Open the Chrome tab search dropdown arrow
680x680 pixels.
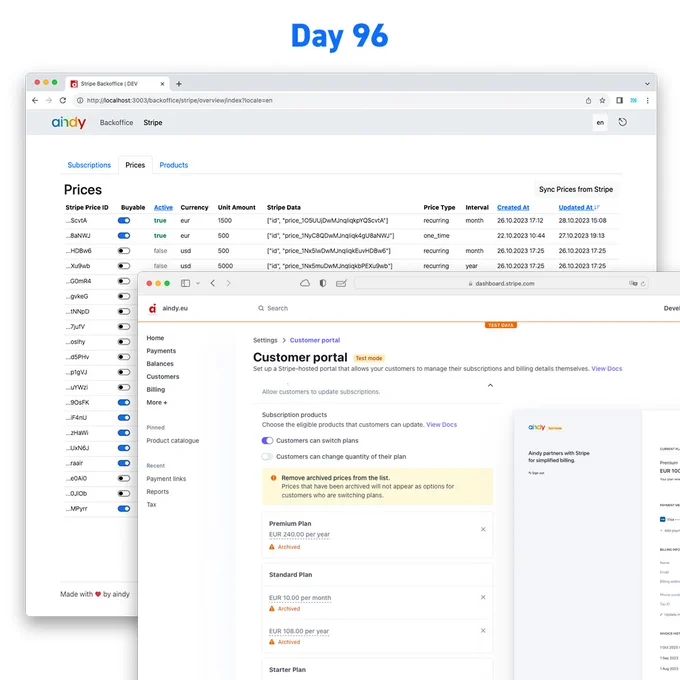click(x=647, y=84)
